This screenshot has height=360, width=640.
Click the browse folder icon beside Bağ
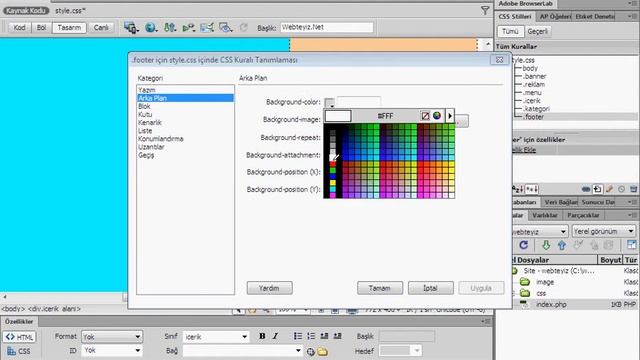point(322,351)
